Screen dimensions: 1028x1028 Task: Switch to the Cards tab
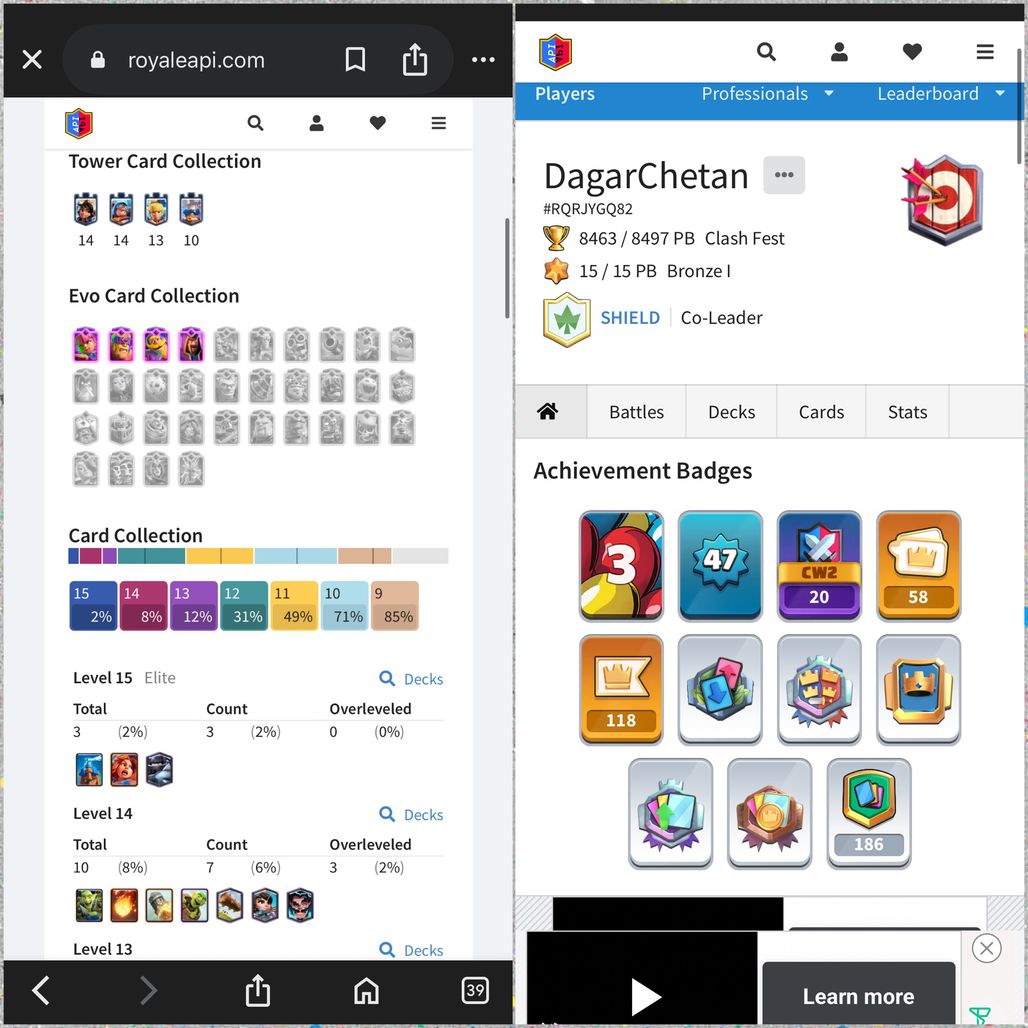[x=821, y=412]
